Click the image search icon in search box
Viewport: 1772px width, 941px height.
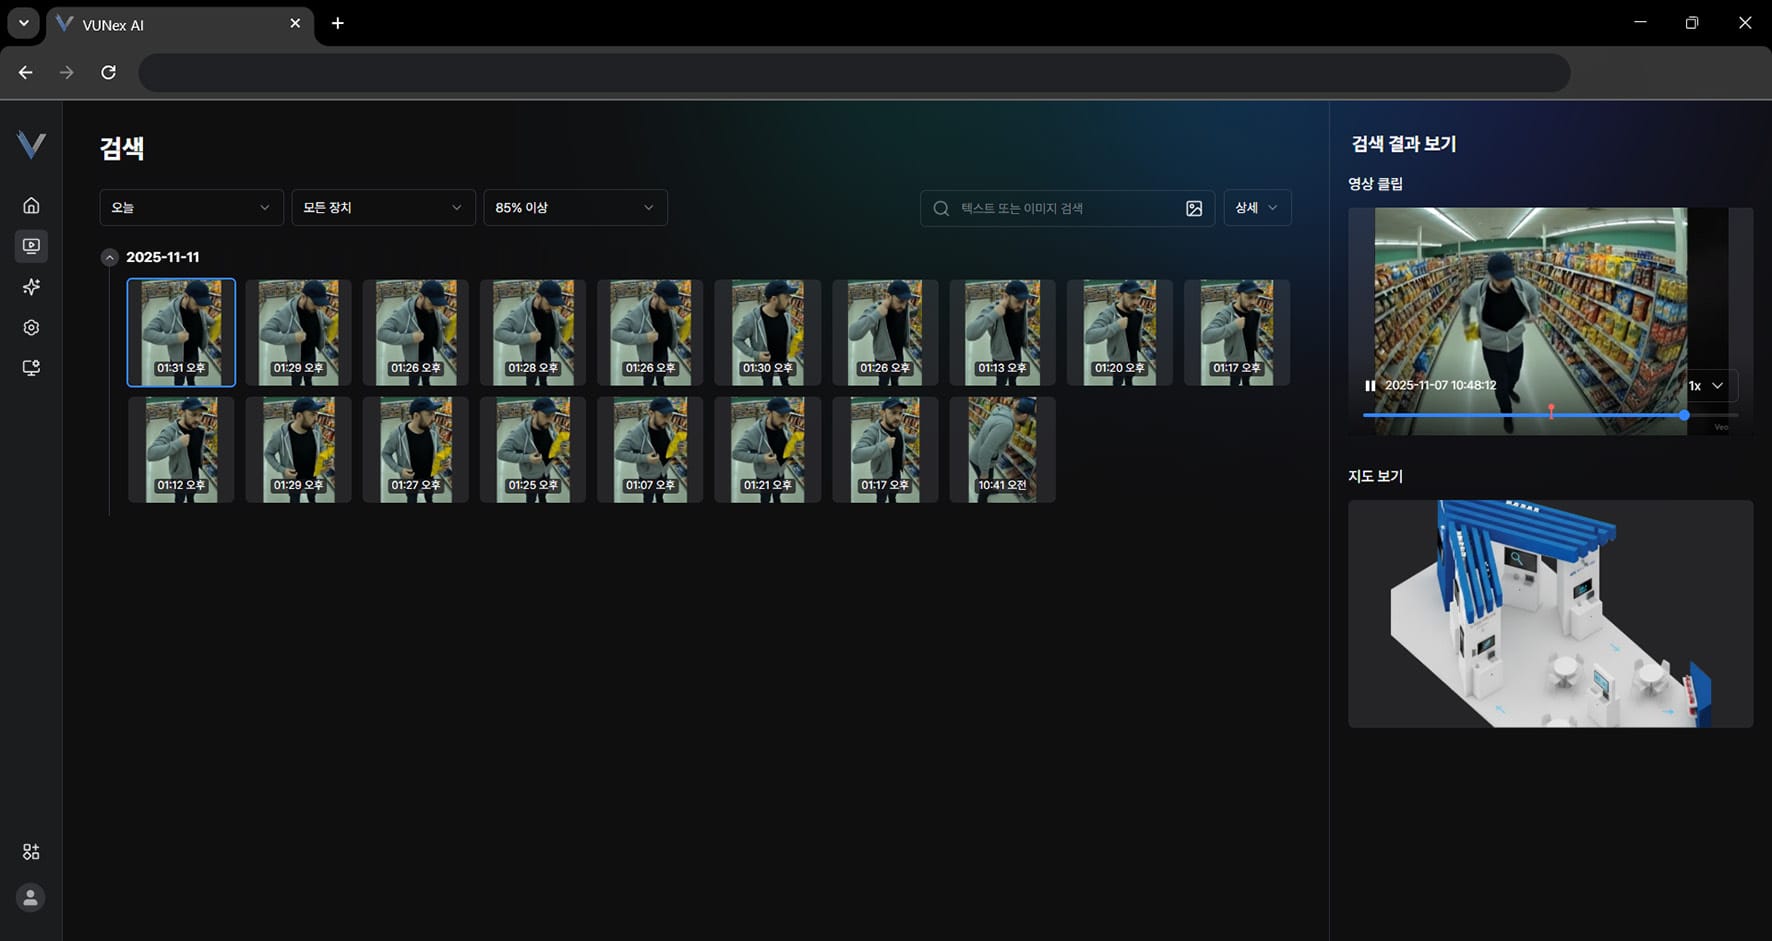point(1194,208)
